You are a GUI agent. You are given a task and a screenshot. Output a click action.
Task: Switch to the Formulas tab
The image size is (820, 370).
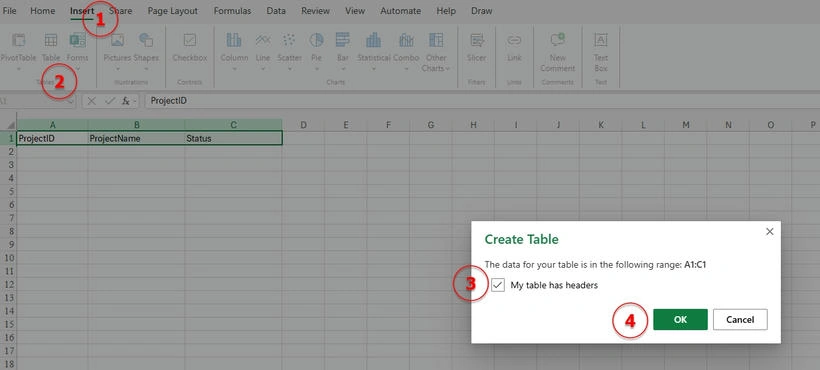[232, 10]
